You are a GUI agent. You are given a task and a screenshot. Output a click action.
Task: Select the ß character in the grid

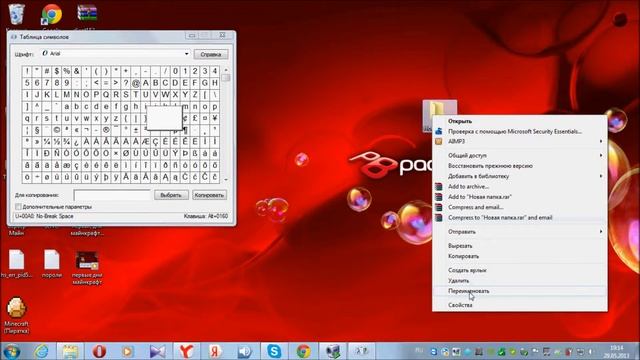(195, 154)
